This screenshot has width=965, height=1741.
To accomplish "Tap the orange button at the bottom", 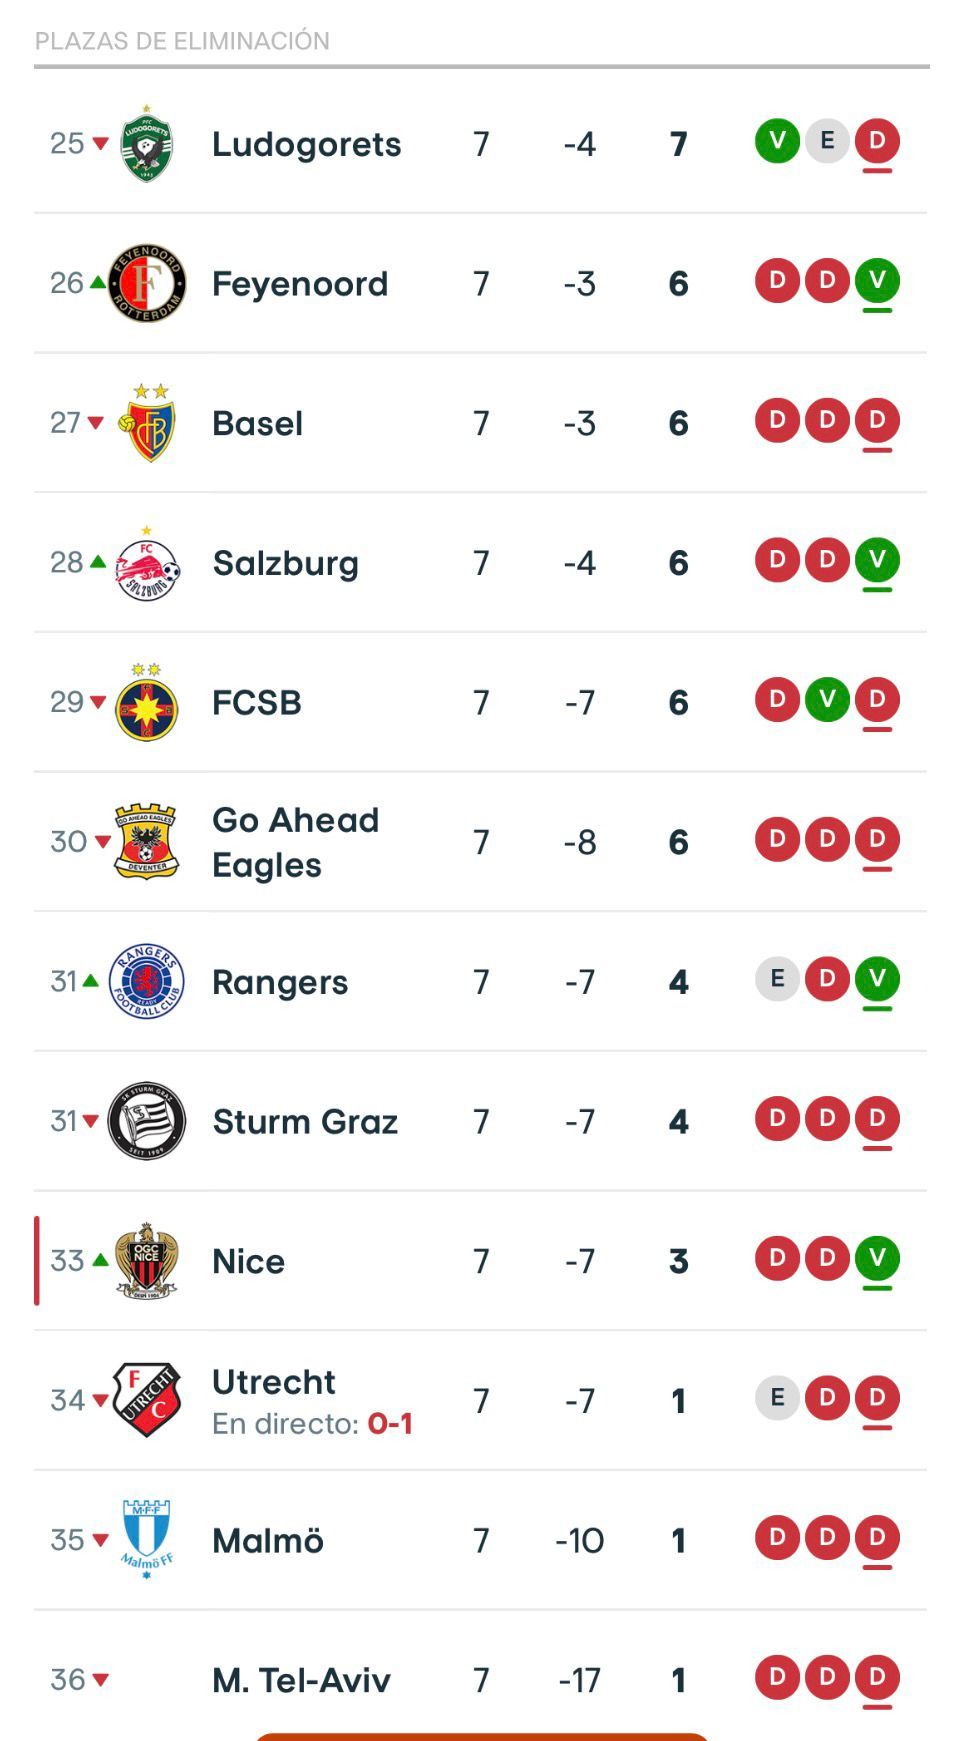I will (482, 1736).
